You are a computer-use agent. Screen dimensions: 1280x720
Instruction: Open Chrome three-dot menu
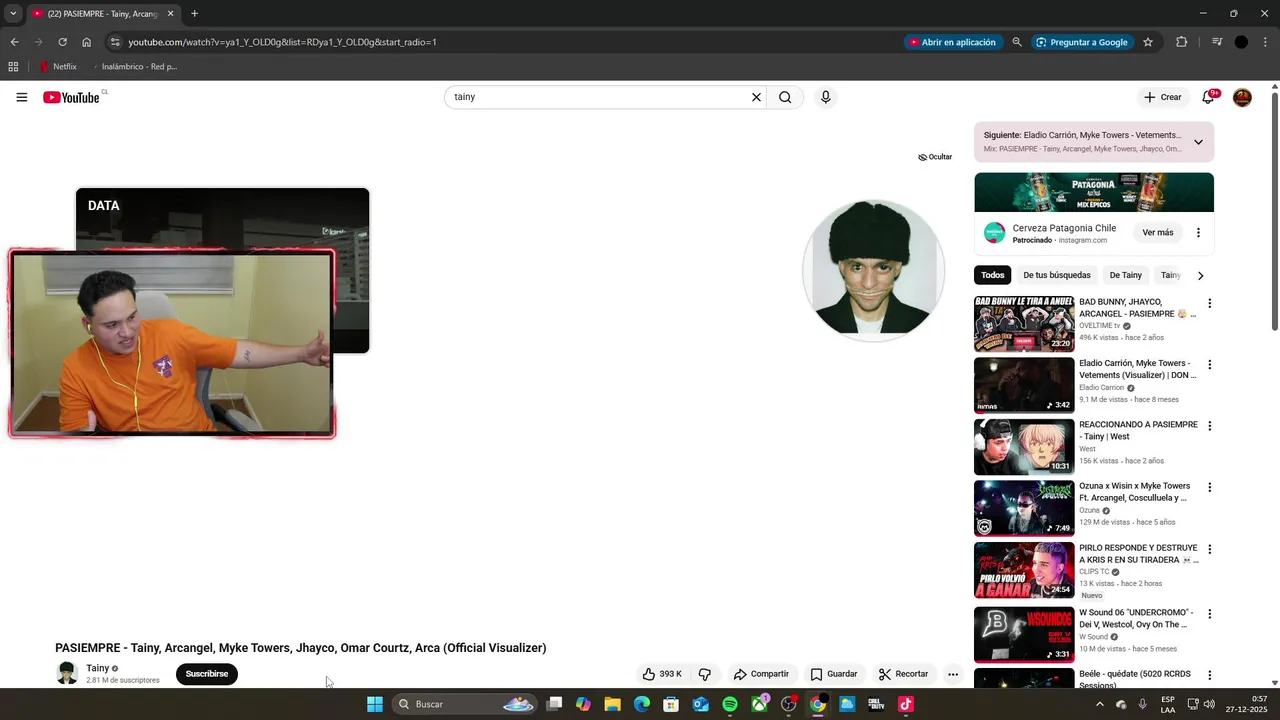pos(1265,42)
